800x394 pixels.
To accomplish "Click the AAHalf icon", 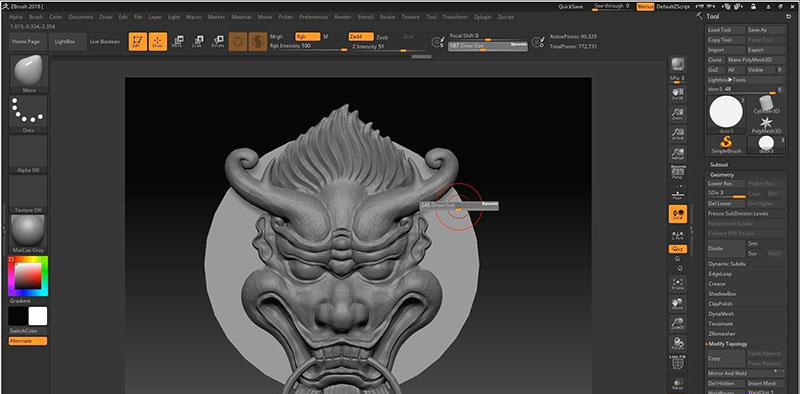I will pos(678,154).
